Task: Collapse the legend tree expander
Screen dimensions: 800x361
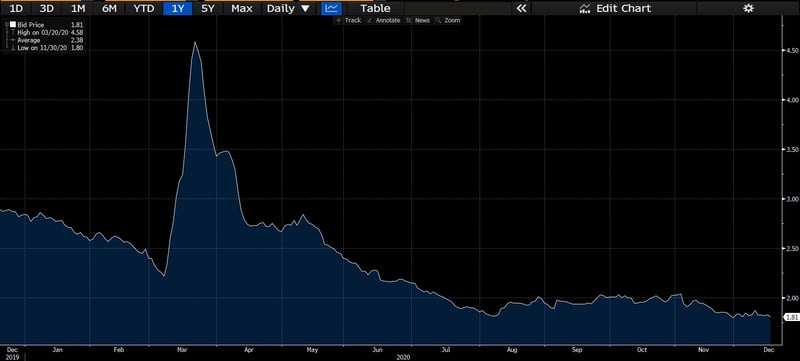Action: (x=6, y=24)
